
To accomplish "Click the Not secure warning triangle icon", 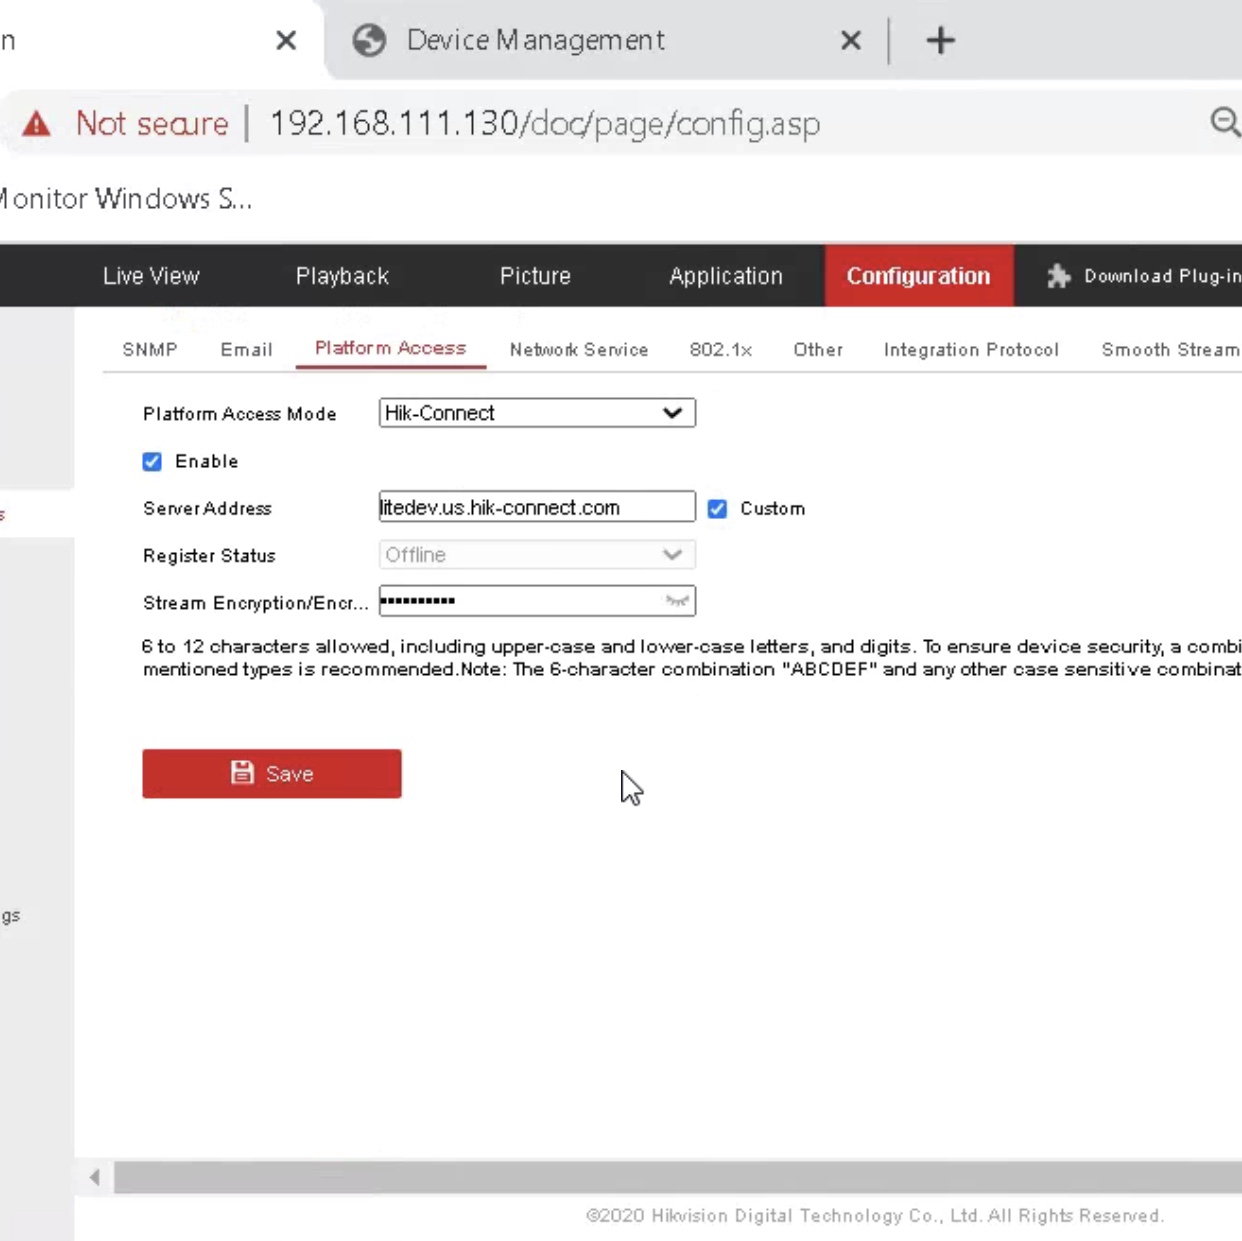I will click(37, 124).
